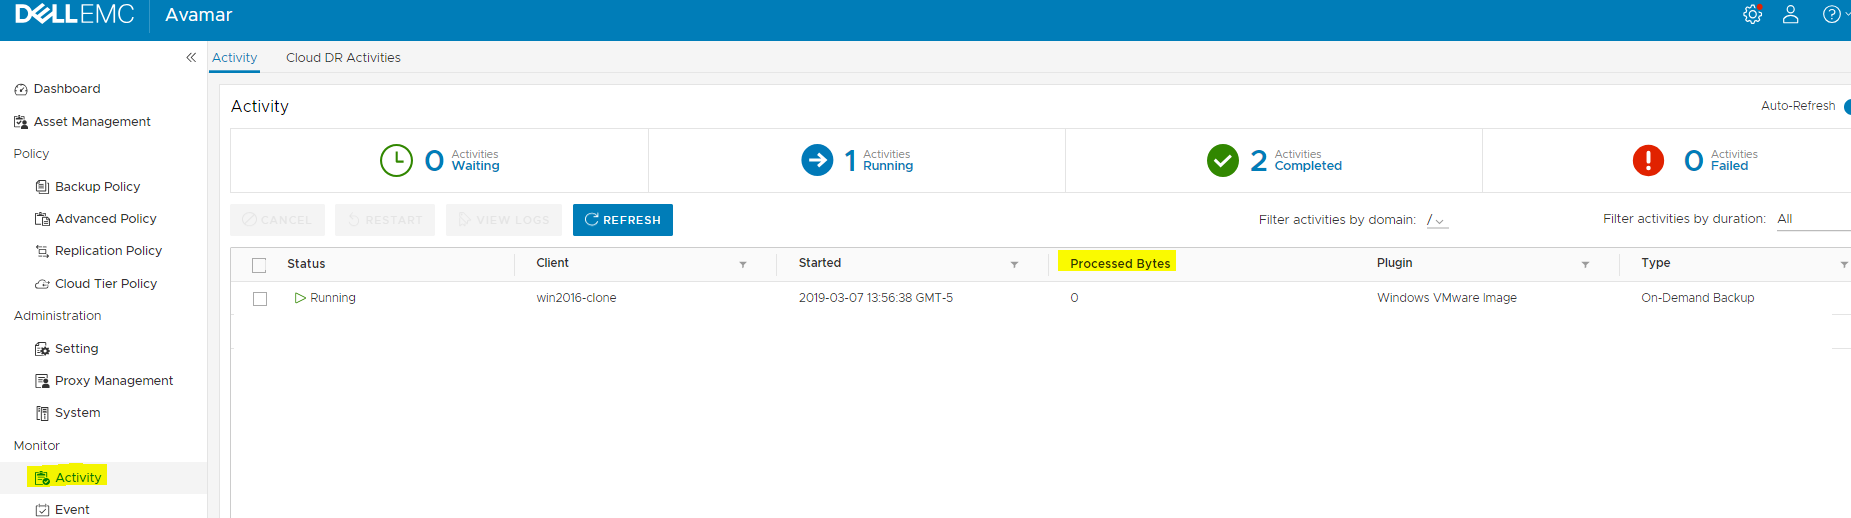Viewport: 1851px width, 518px height.
Task: Sort by Processed Bytes column header
Action: [x=1120, y=264]
